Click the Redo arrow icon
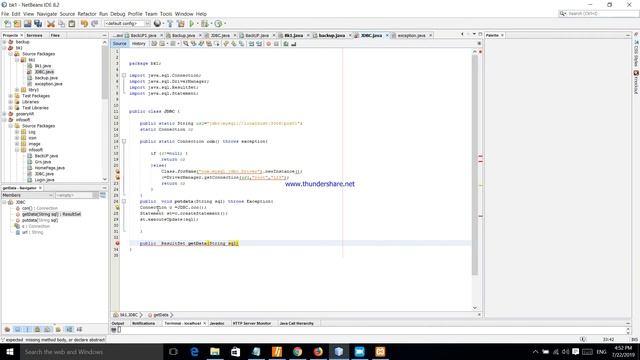The image size is (640, 360). coord(94,24)
